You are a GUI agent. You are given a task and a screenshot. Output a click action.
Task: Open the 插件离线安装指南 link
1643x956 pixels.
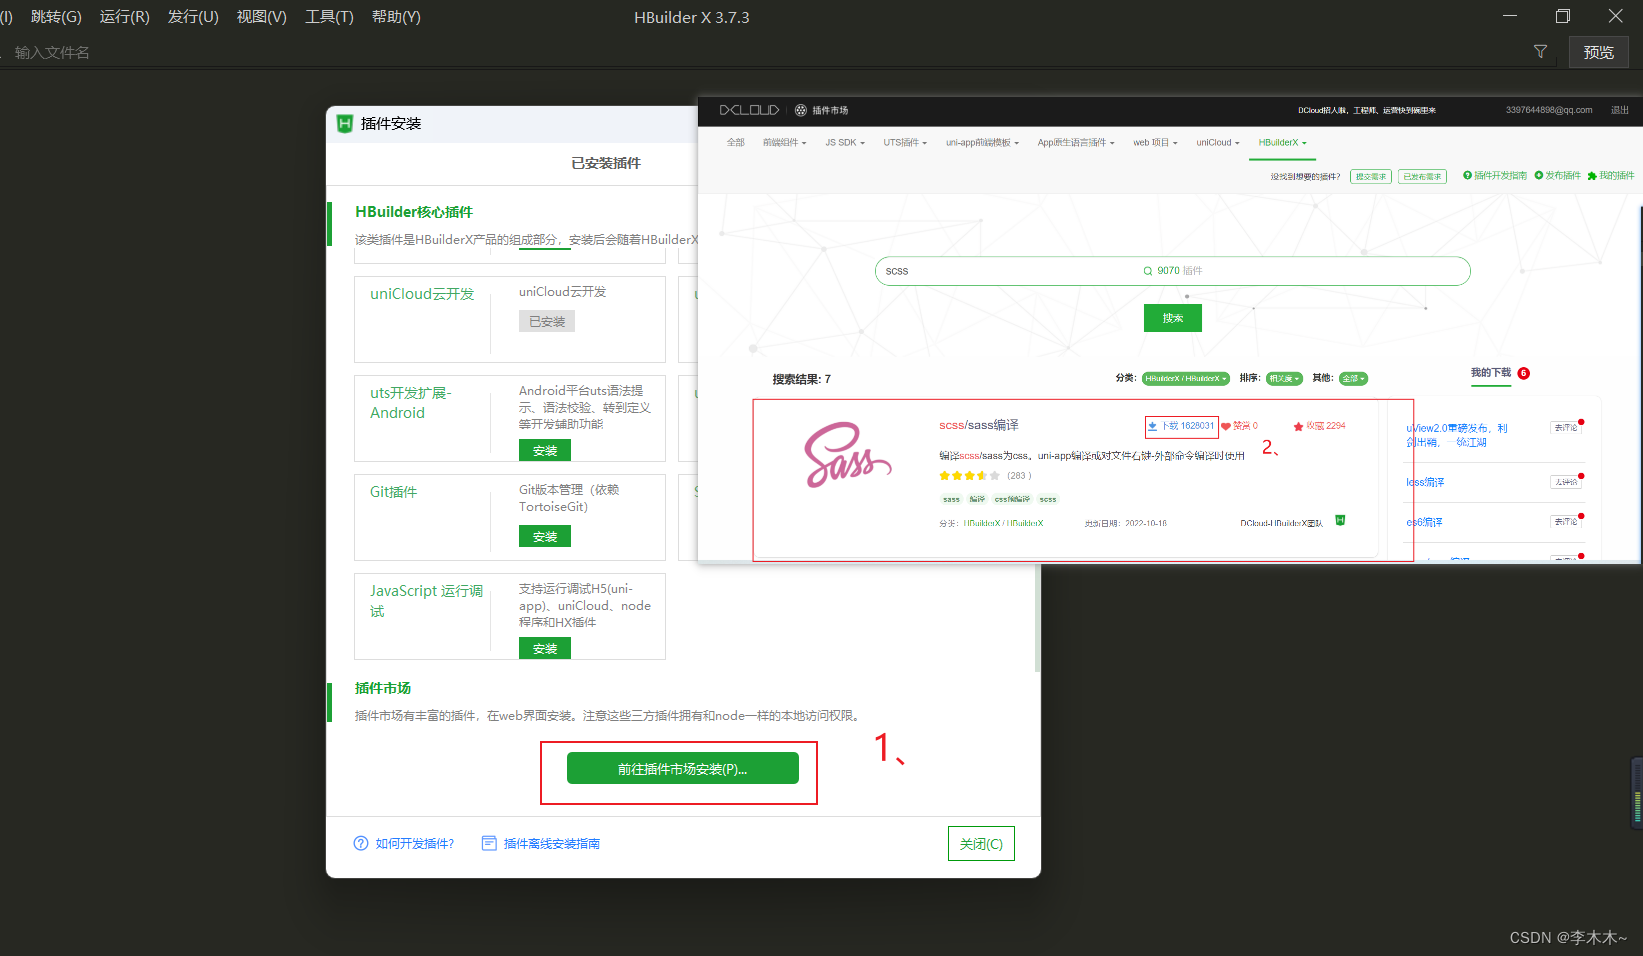(552, 843)
